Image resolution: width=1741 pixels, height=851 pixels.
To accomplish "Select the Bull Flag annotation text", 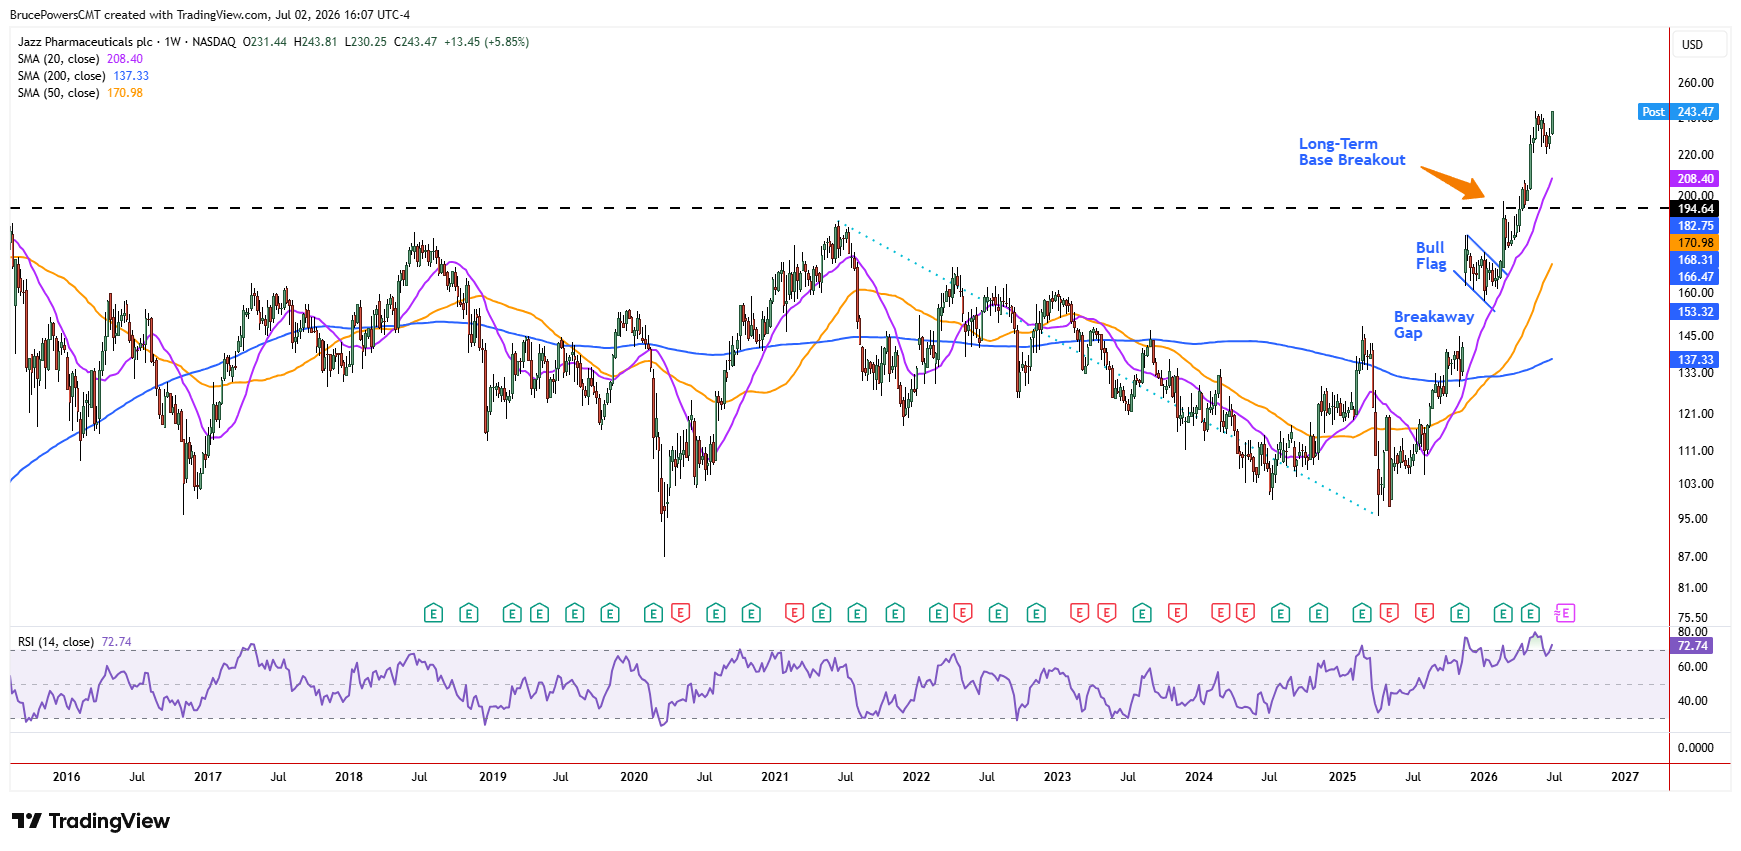I will coord(1431,256).
